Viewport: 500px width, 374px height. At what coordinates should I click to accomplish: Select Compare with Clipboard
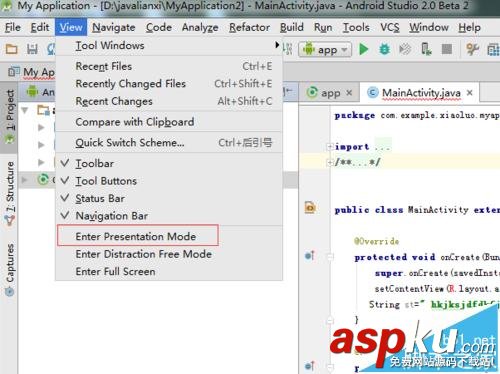point(169,122)
